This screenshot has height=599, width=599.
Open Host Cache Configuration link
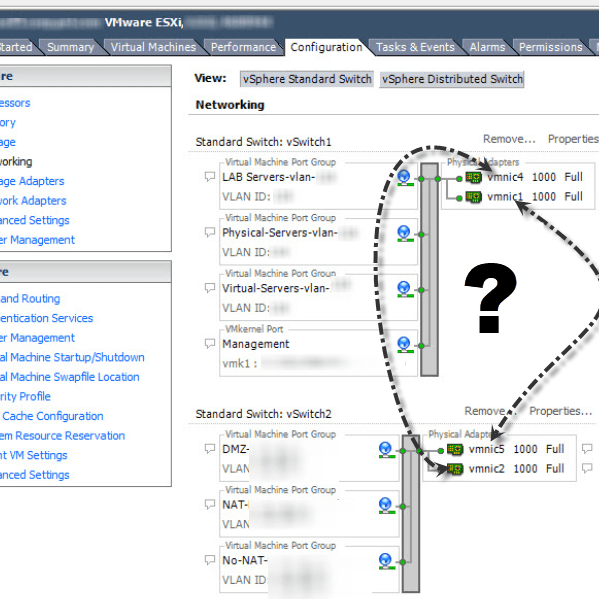click(52, 416)
